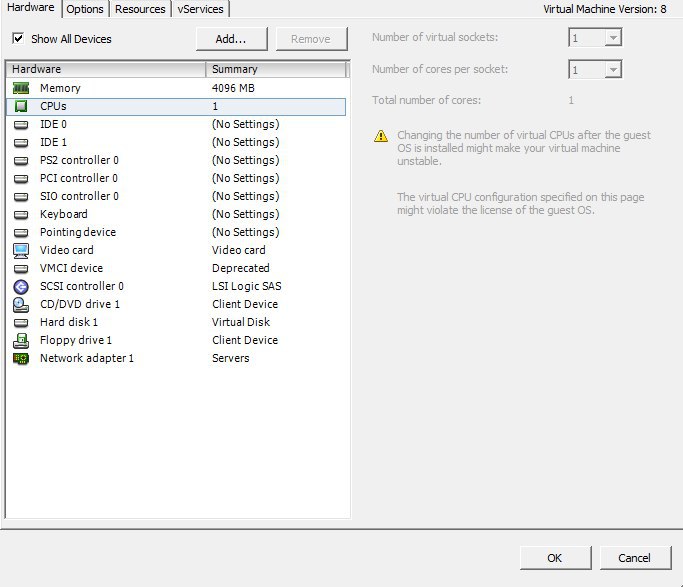The height and width of the screenshot is (587, 683).
Task: Select the Network adapter 1 label
Action: [x=87, y=358]
